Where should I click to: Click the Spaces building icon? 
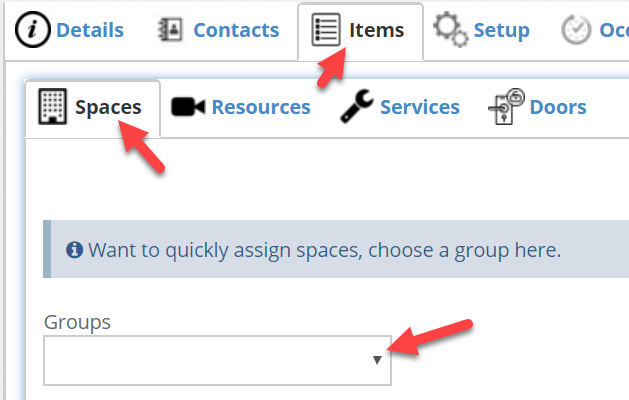(x=53, y=106)
